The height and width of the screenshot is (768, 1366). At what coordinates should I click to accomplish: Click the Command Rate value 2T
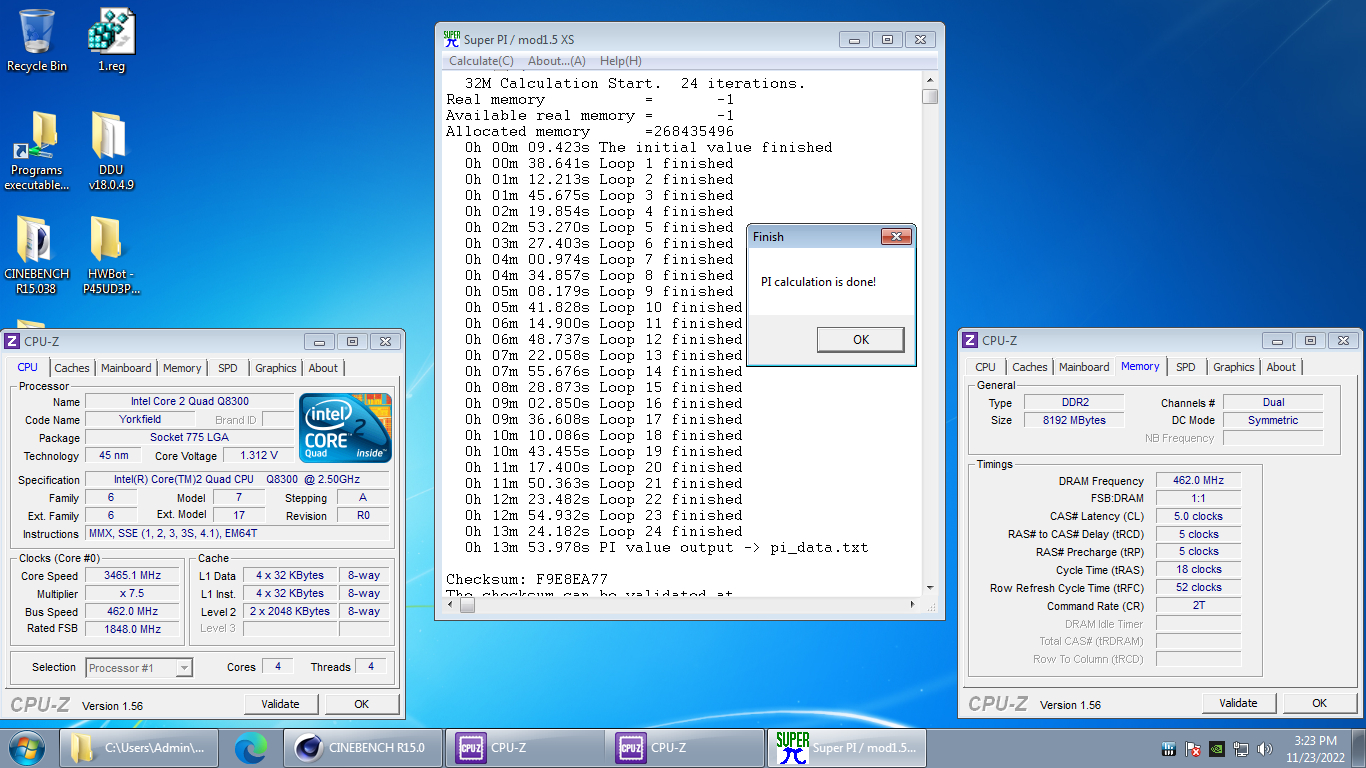click(x=1198, y=606)
